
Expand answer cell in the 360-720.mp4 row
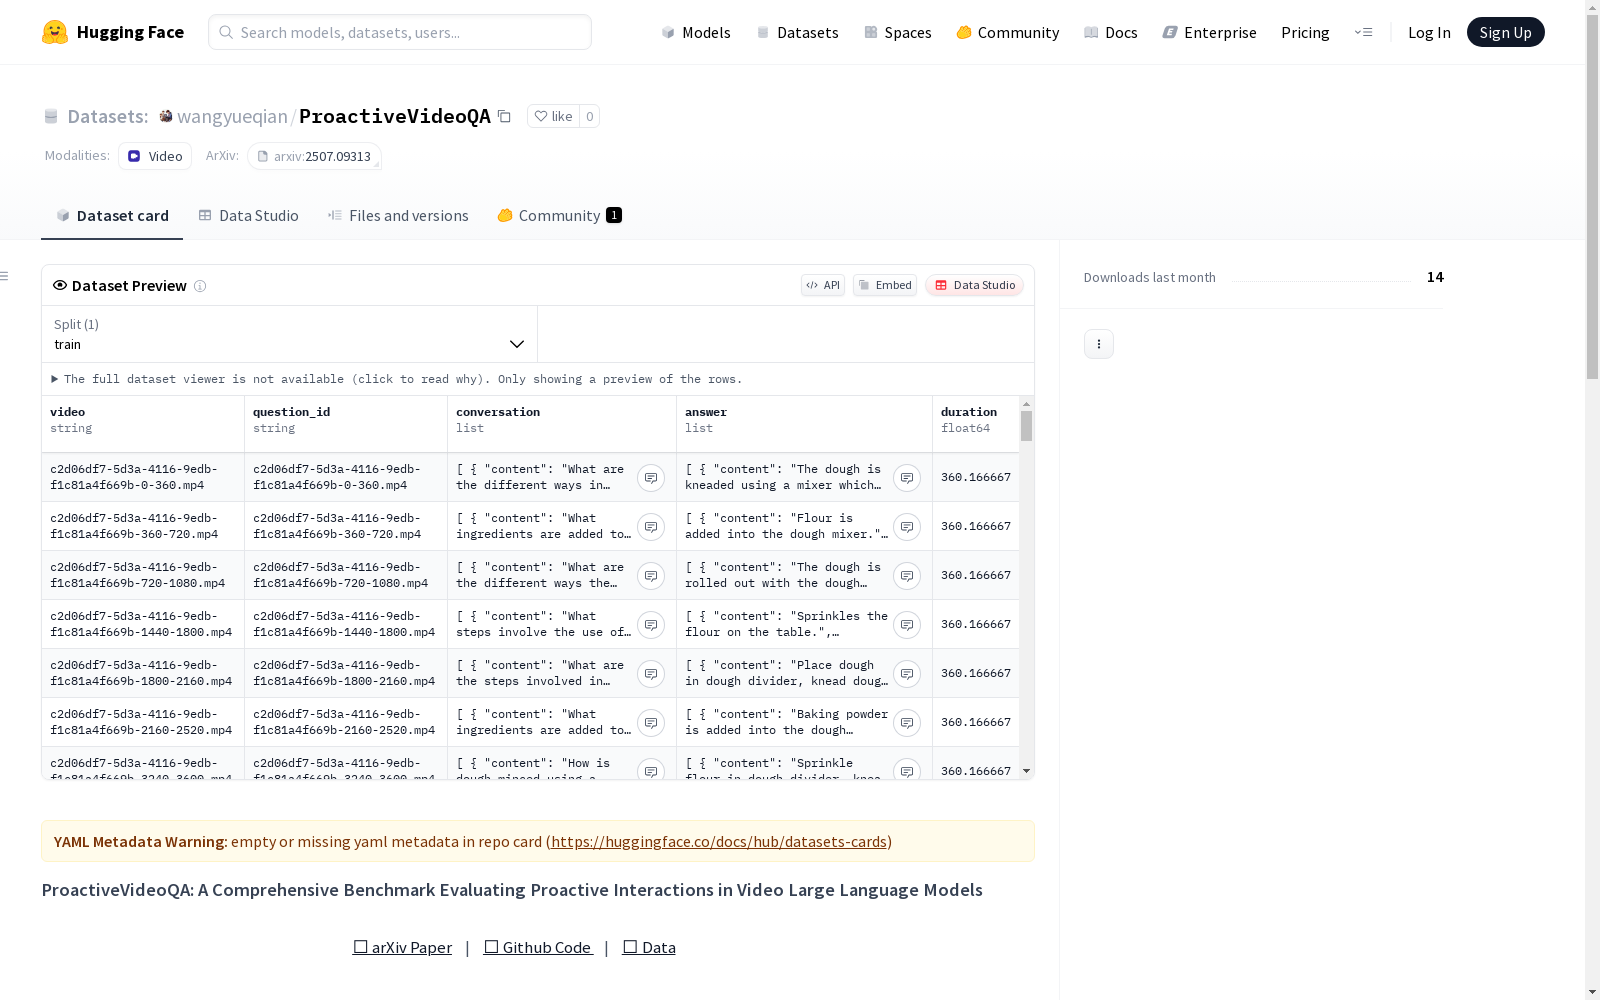click(907, 527)
